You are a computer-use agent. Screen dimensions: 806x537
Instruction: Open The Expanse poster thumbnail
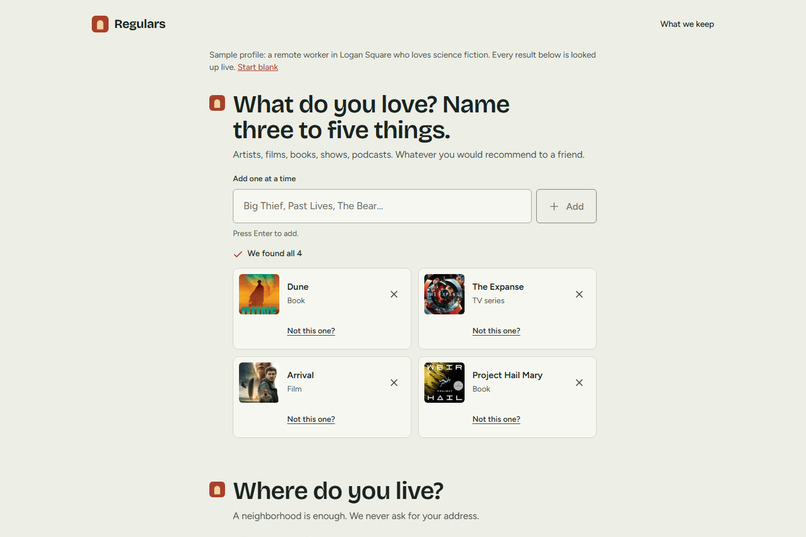[x=444, y=294]
